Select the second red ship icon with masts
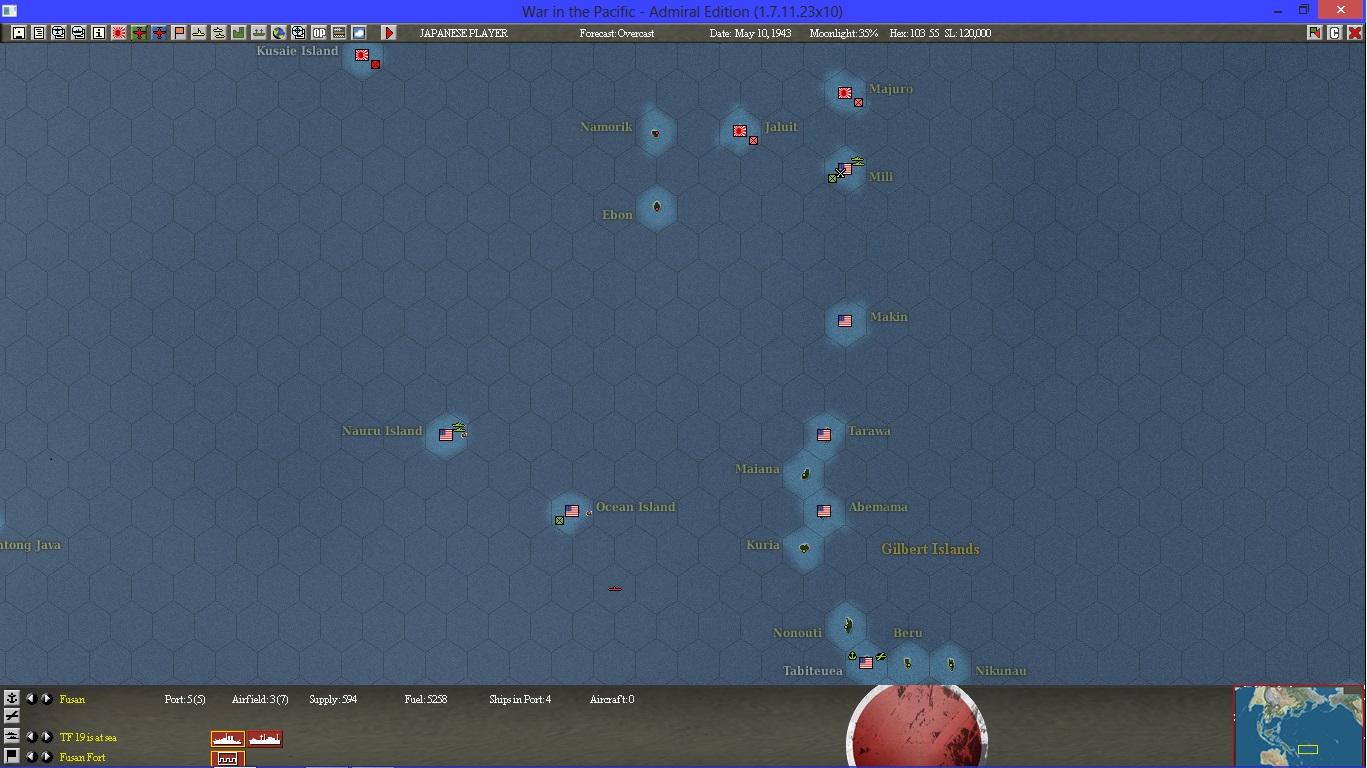 click(265, 739)
